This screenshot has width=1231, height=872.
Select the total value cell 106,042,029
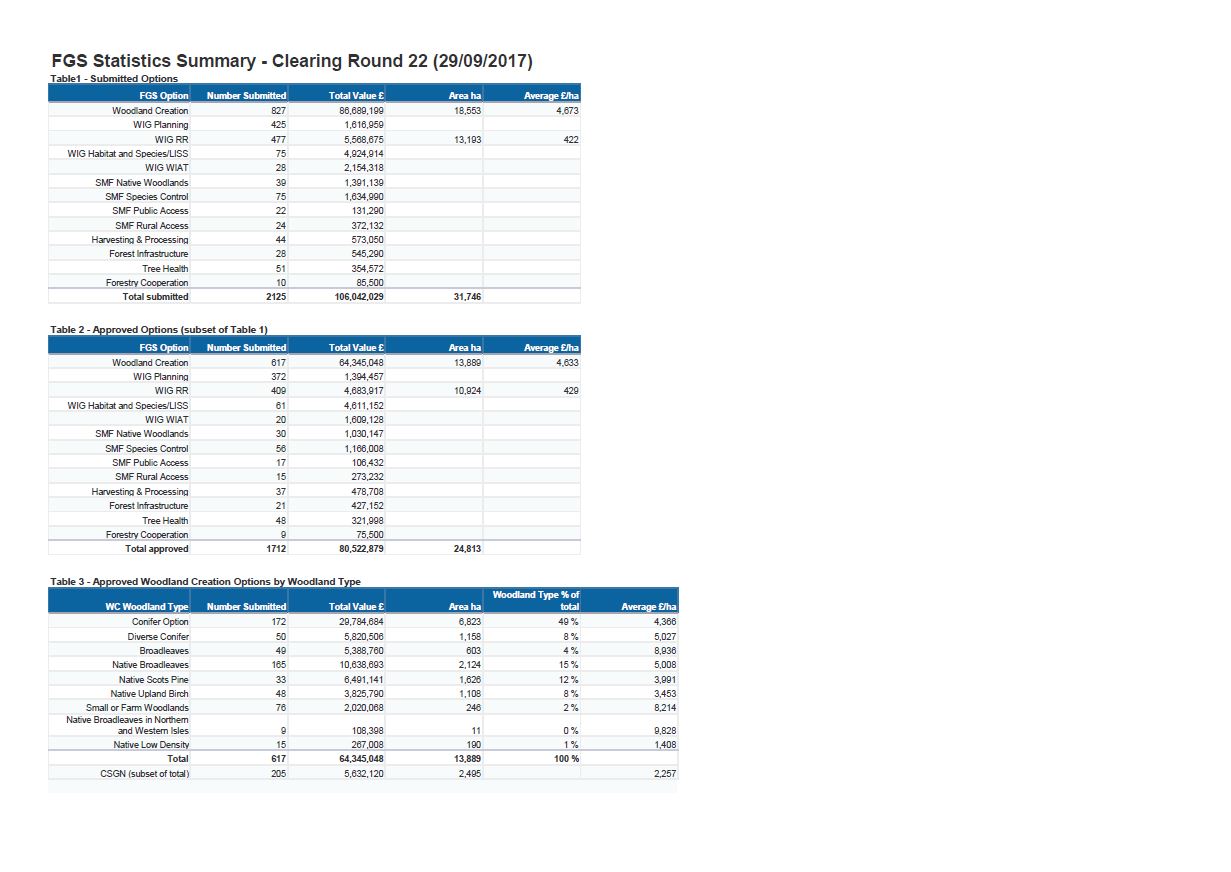click(356, 297)
